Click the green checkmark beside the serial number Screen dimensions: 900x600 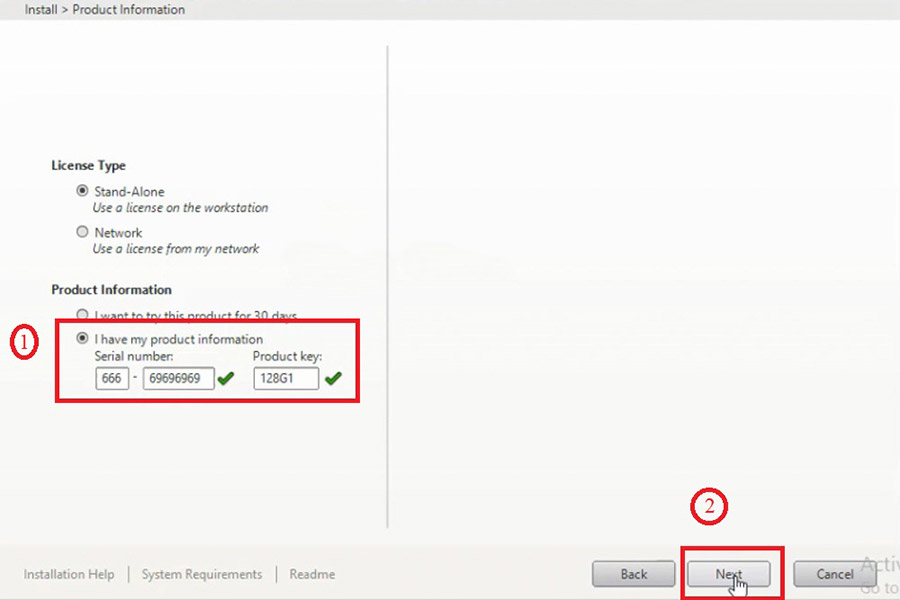point(226,378)
